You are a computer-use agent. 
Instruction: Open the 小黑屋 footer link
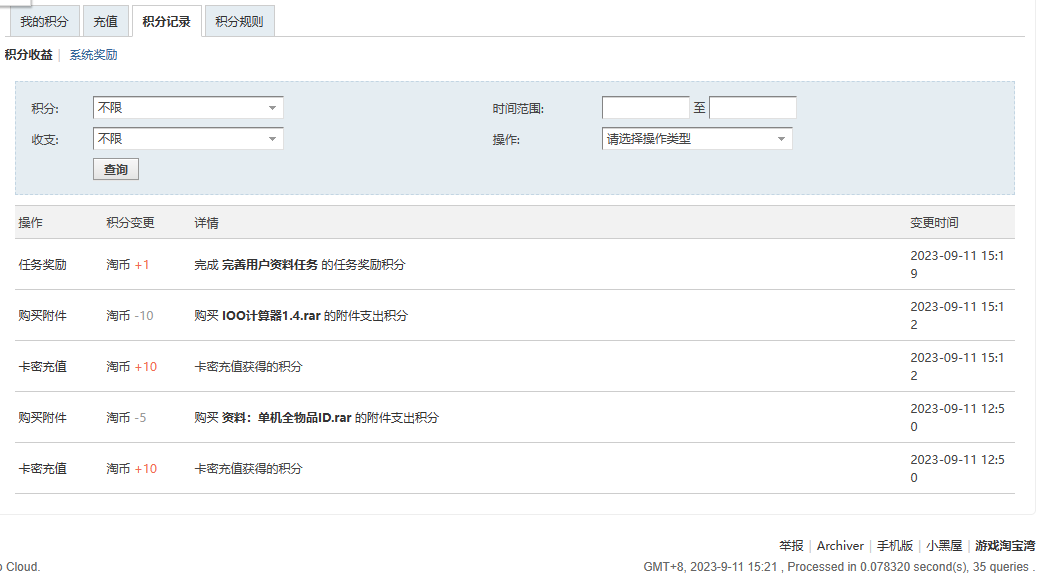944,546
